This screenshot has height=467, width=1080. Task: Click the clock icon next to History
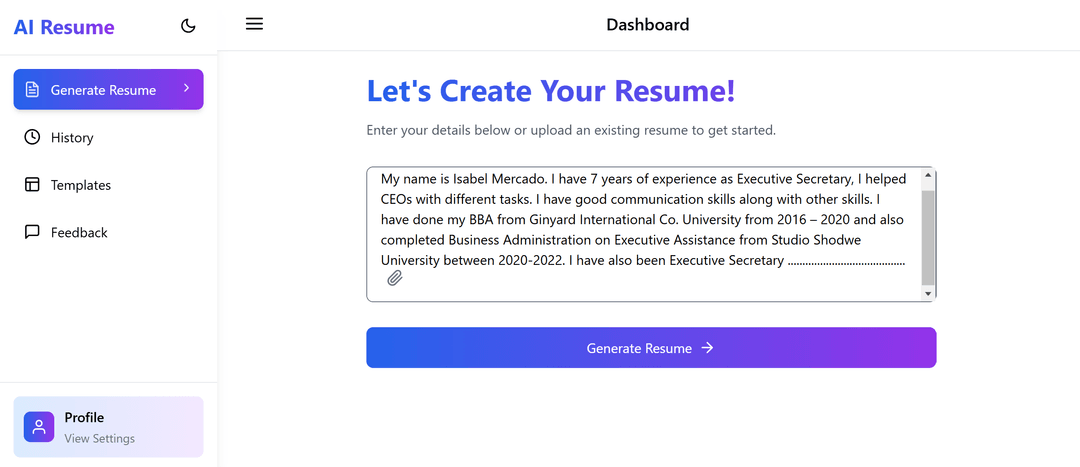point(32,137)
